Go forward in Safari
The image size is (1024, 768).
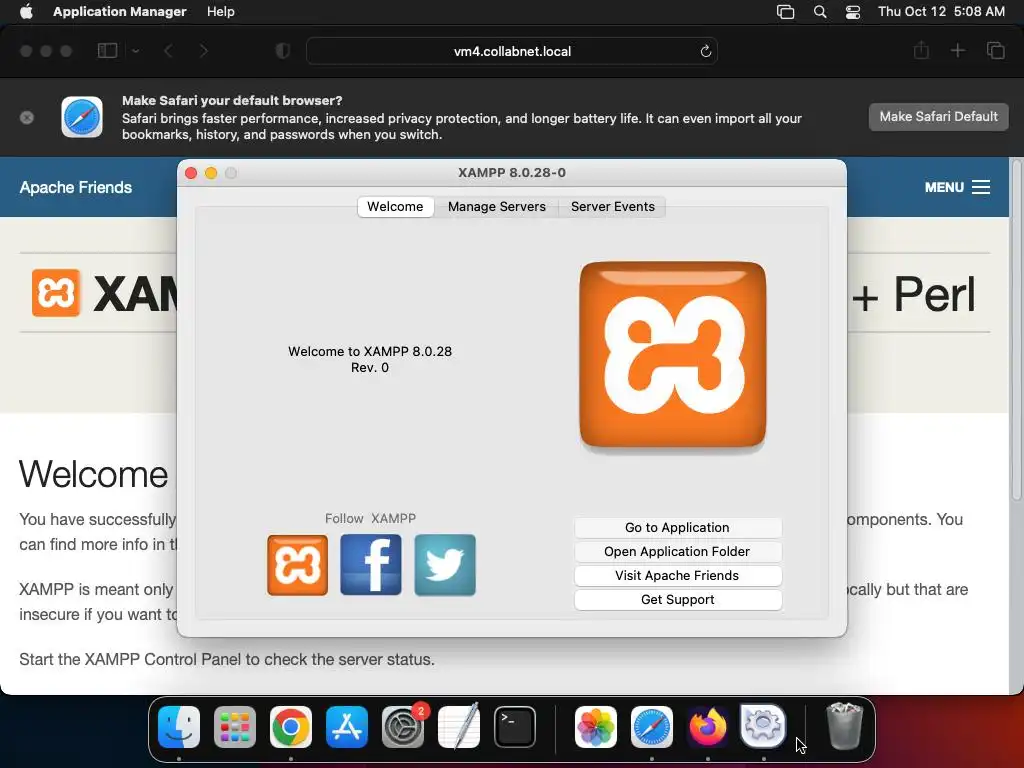pos(204,51)
